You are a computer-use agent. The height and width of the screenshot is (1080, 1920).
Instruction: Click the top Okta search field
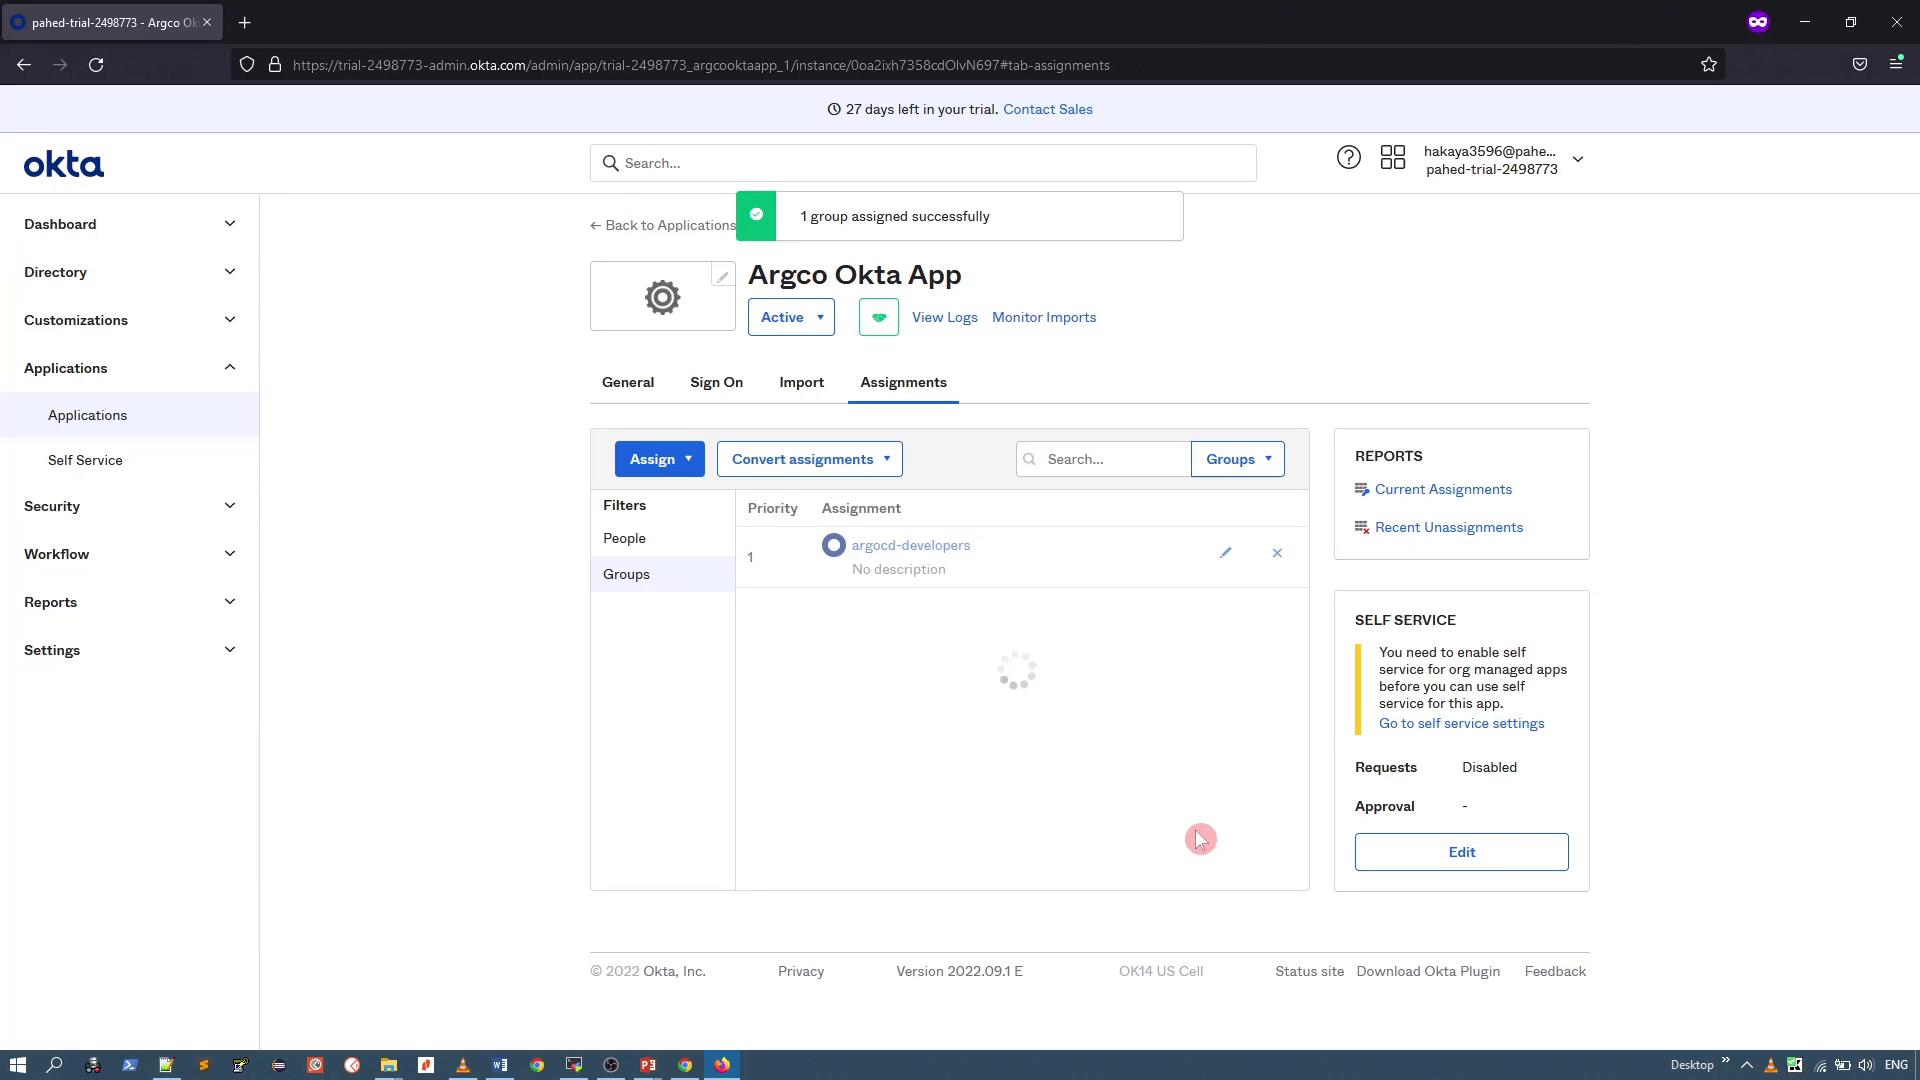pyautogui.click(x=923, y=163)
